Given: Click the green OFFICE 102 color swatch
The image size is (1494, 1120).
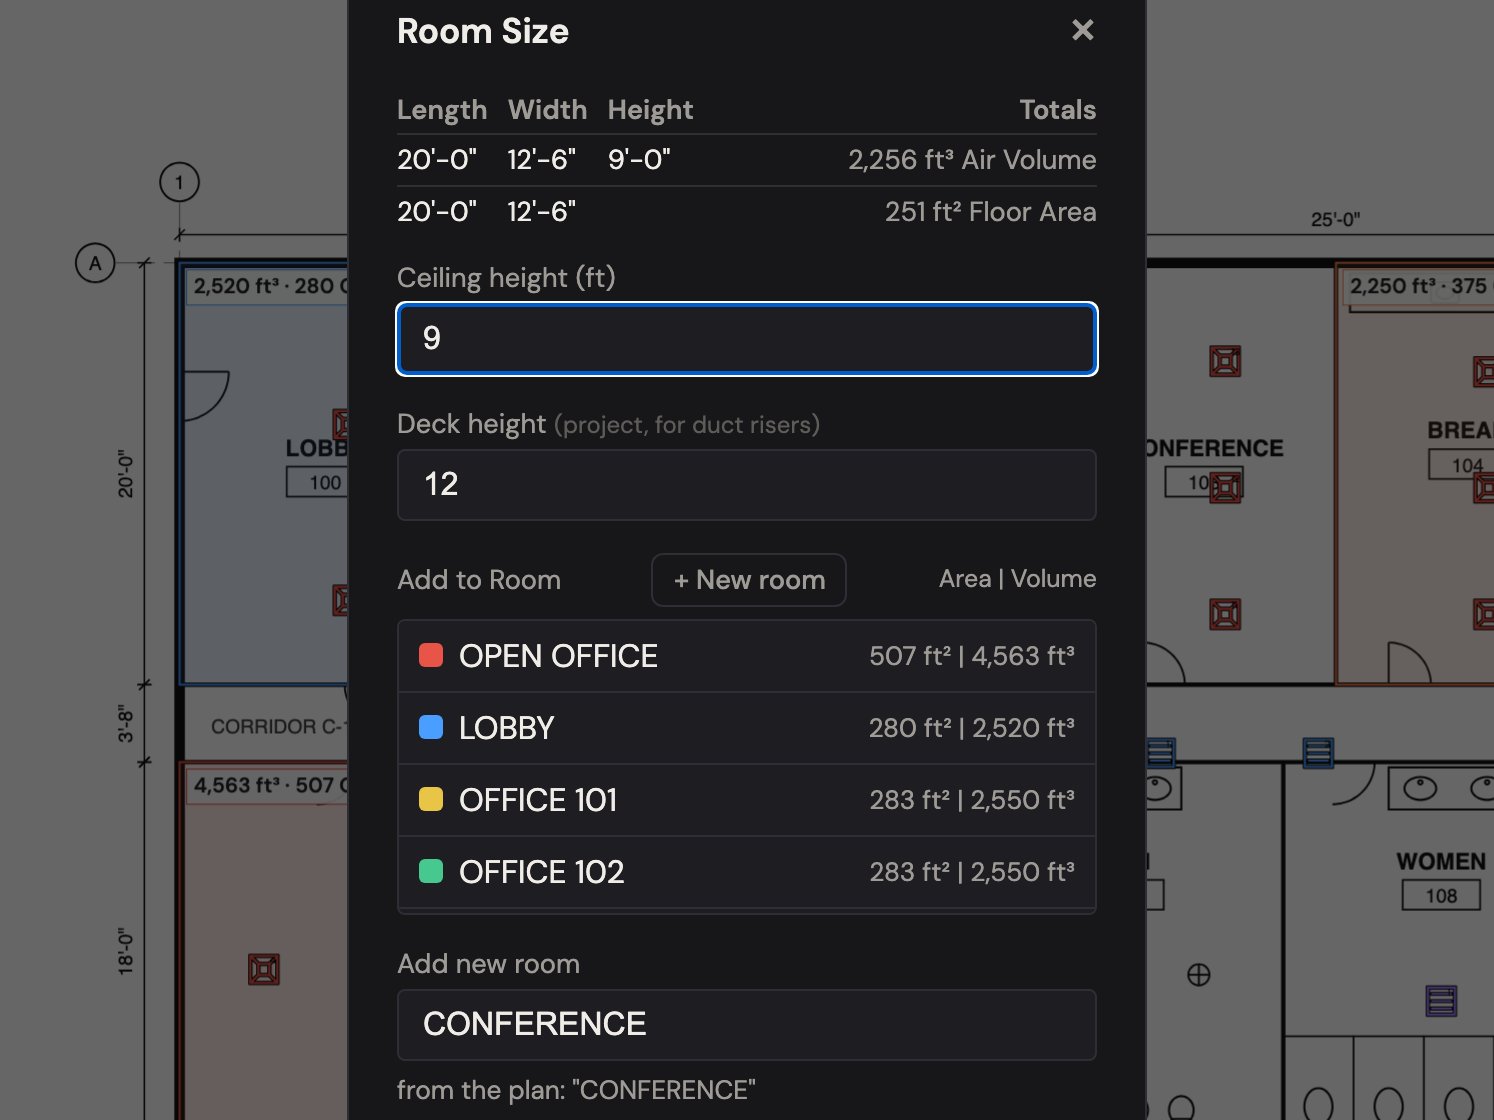Looking at the screenshot, I should (x=431, y=871).
